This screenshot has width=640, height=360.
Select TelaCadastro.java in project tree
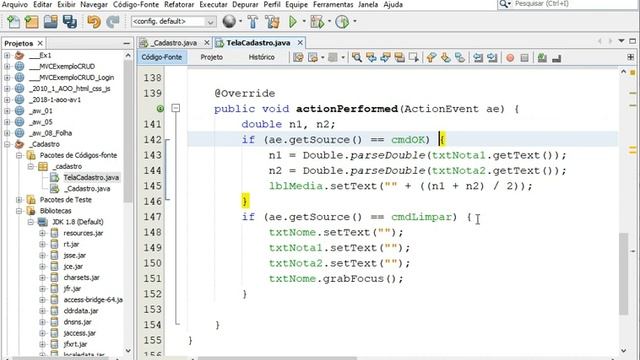(91, 178)
